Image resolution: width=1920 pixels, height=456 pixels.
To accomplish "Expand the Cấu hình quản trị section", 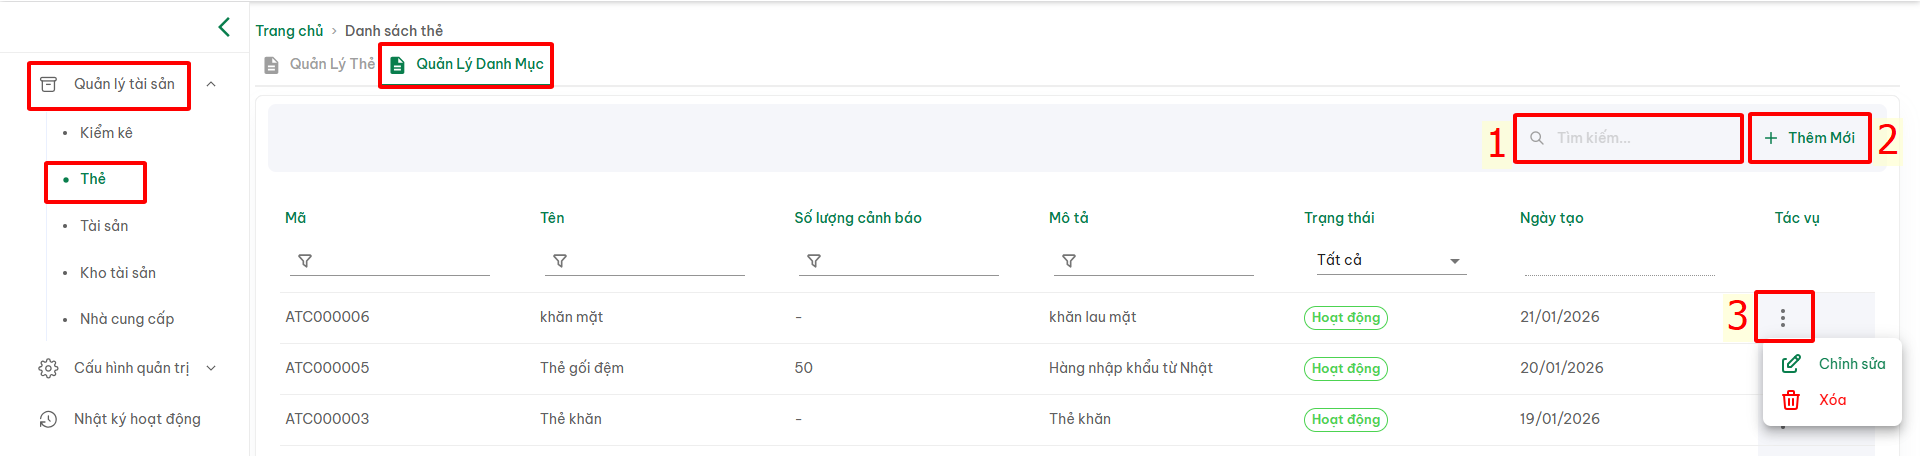I will click(x=211, y=368).
